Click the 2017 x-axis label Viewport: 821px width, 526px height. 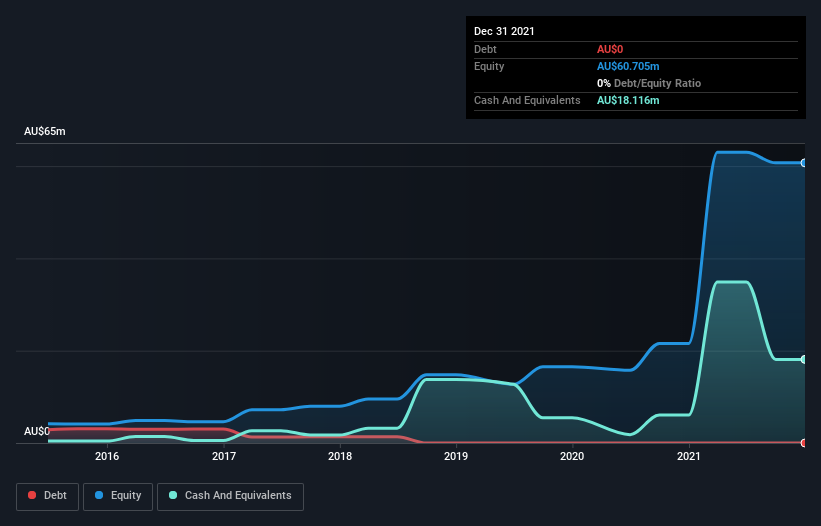click(224, 456)
